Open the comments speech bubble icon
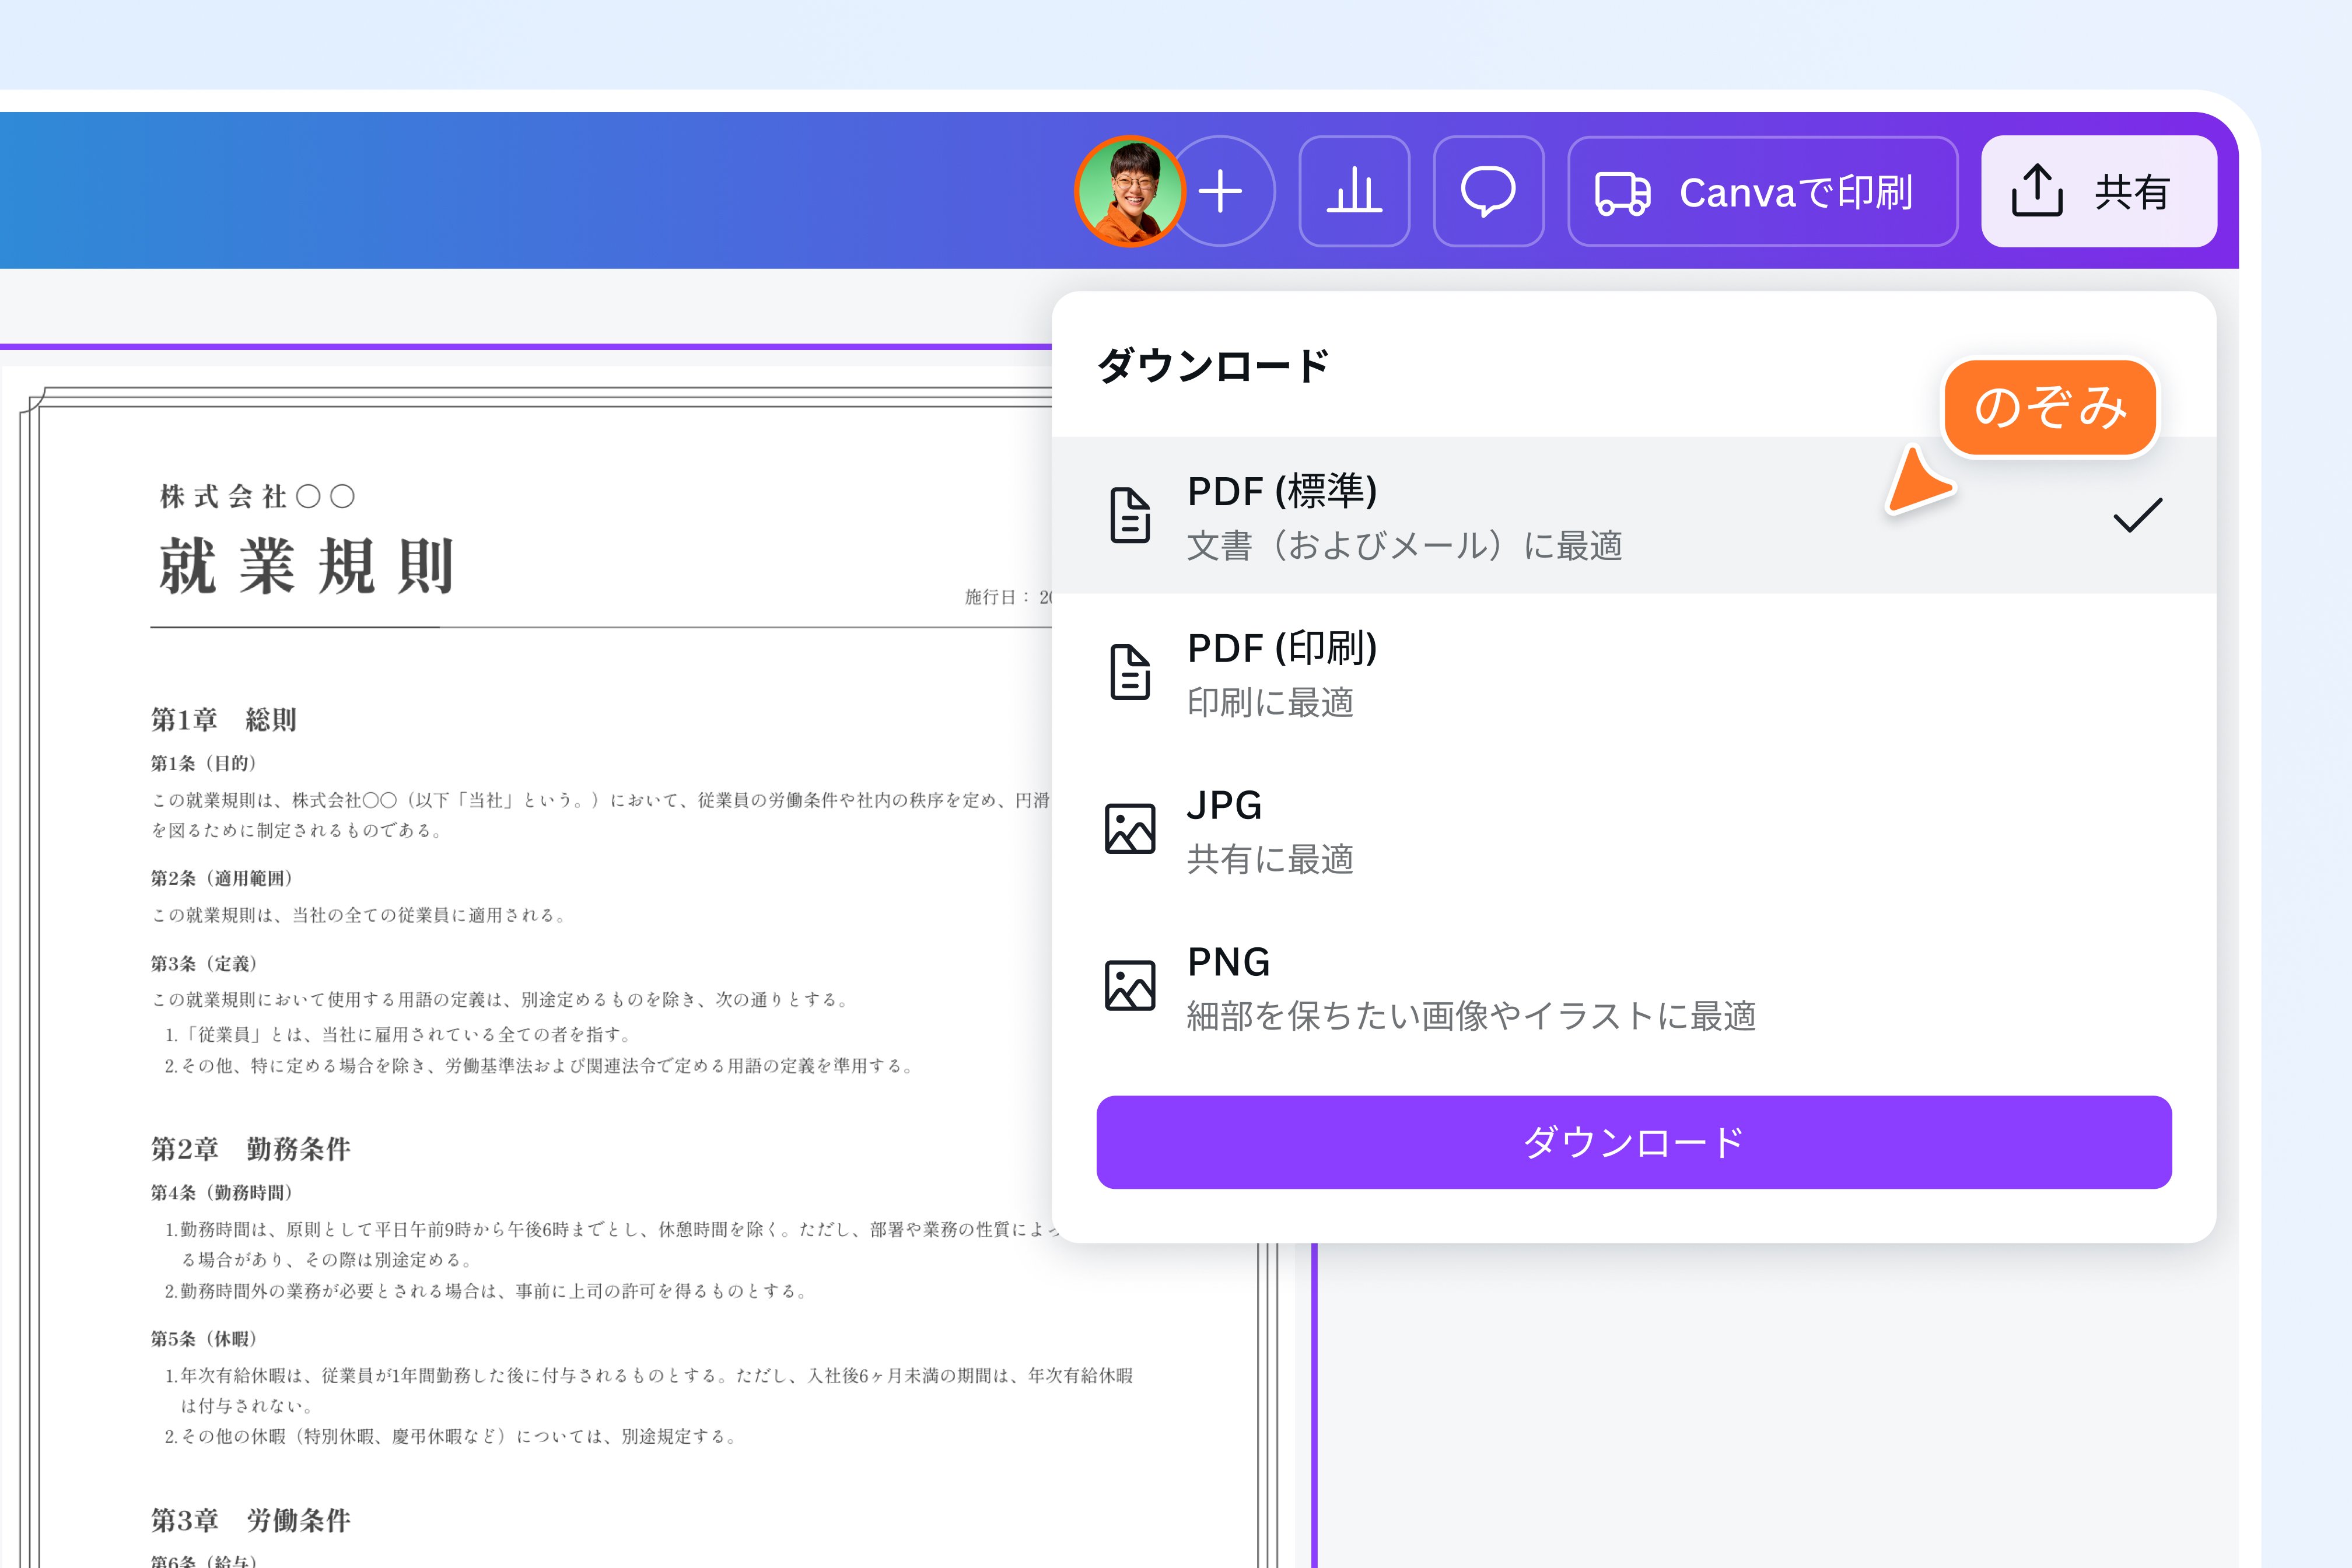 [x=1488, y=191]
